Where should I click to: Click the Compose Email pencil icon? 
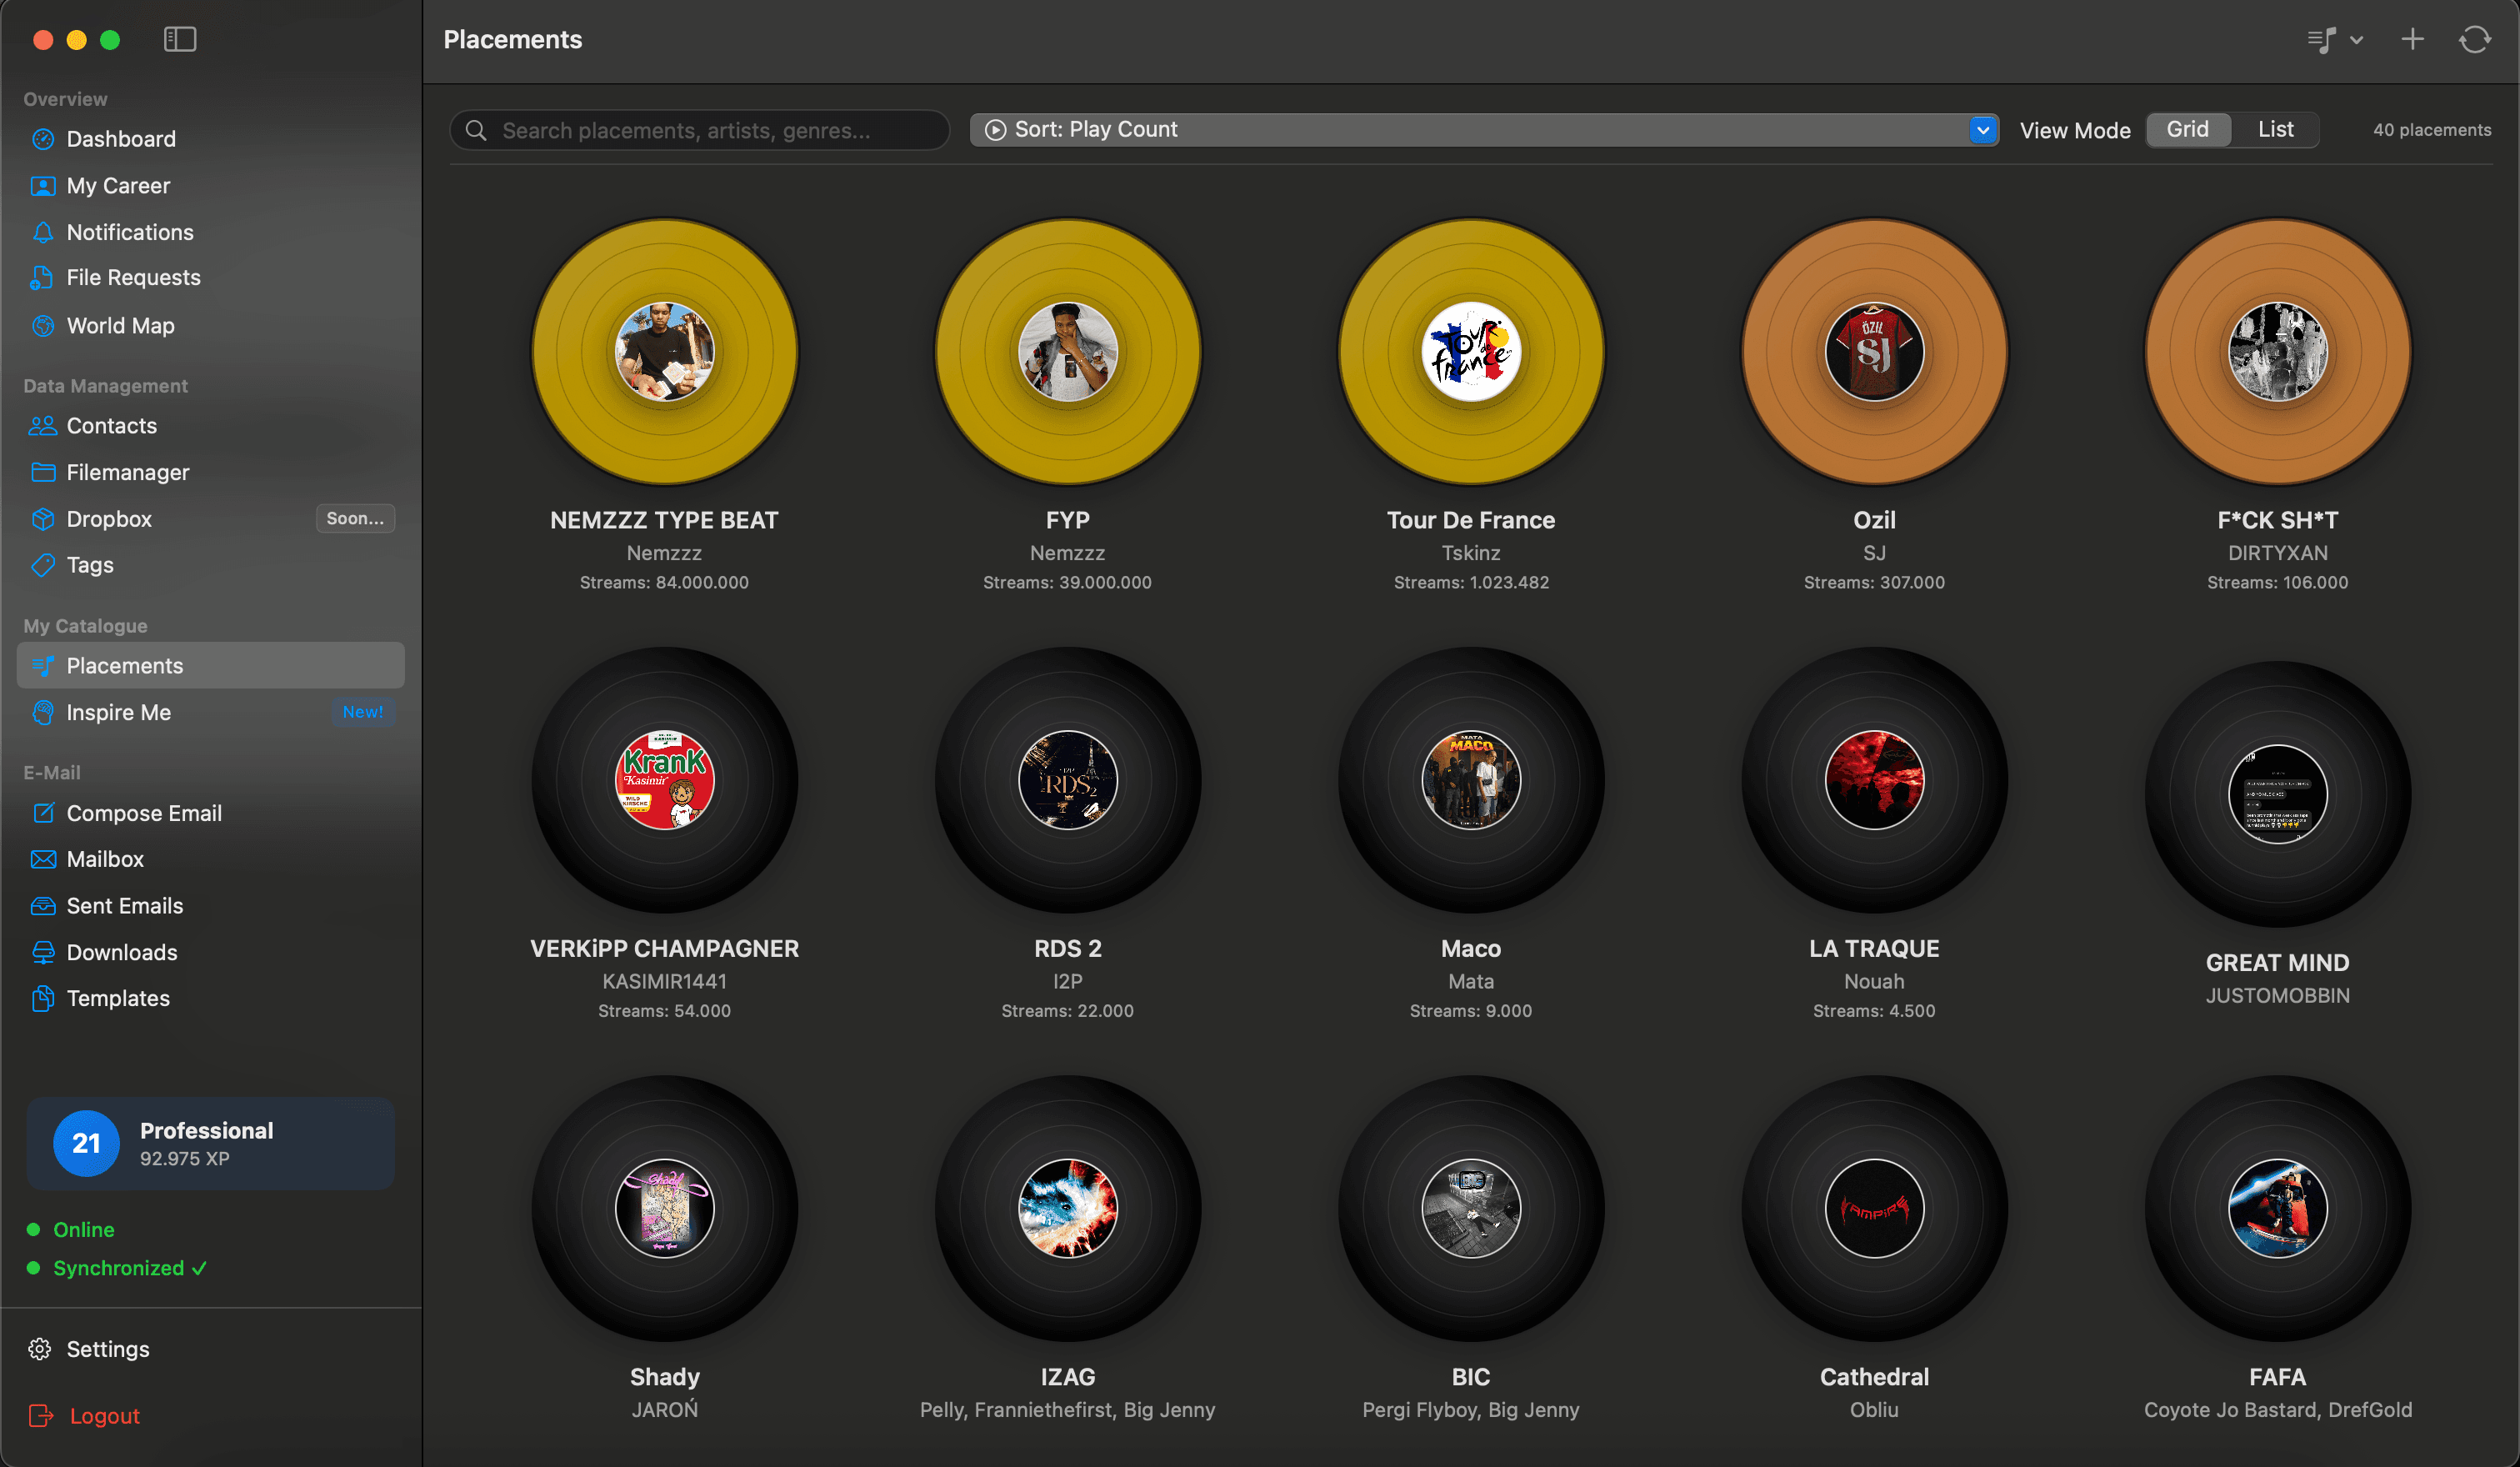pyautogui.click(x=44, y=813)
